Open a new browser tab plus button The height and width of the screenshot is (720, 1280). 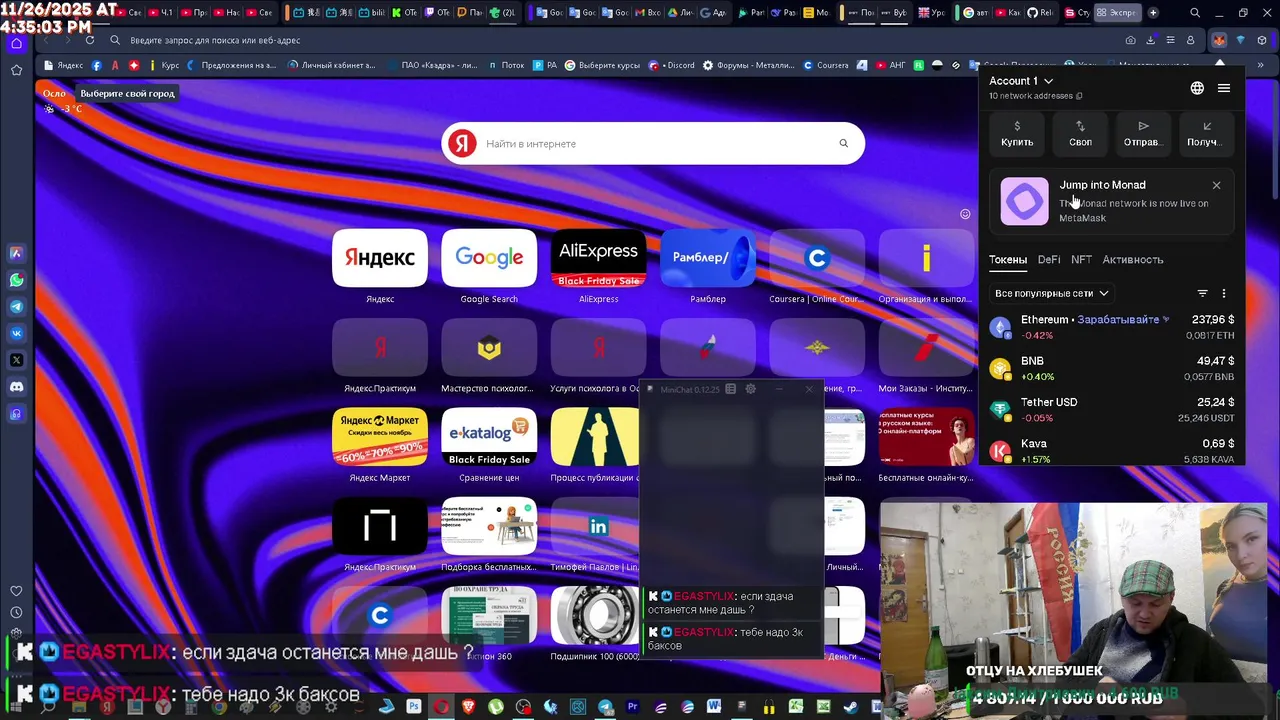tap(1153, 13)
